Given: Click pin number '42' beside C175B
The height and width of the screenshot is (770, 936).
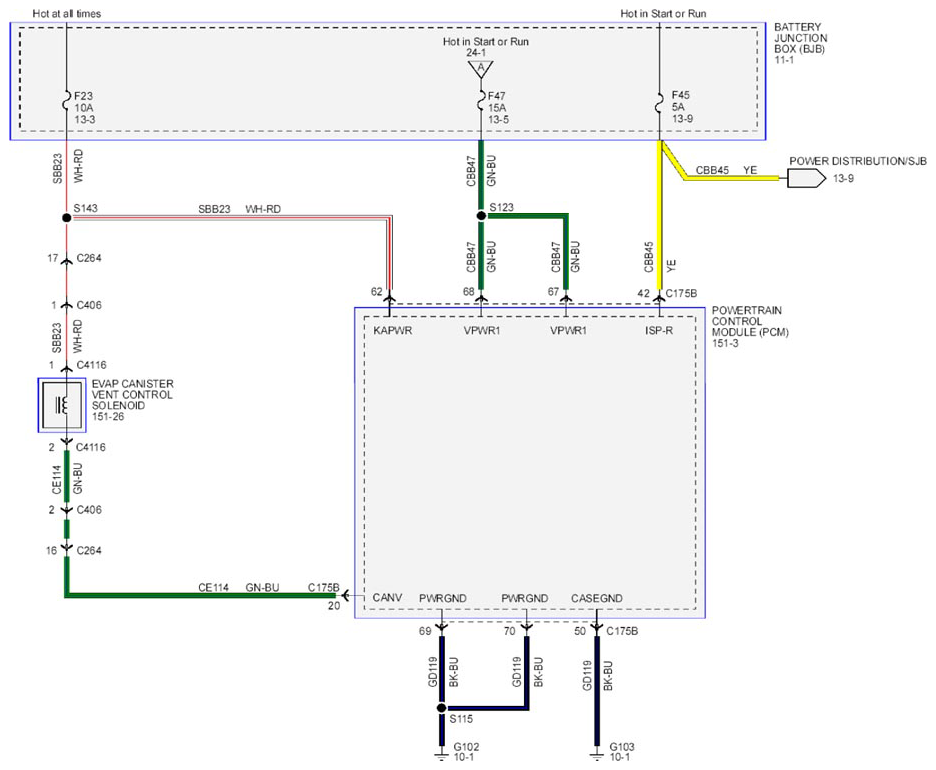Looking at the screenshot, I should point(643,293).
